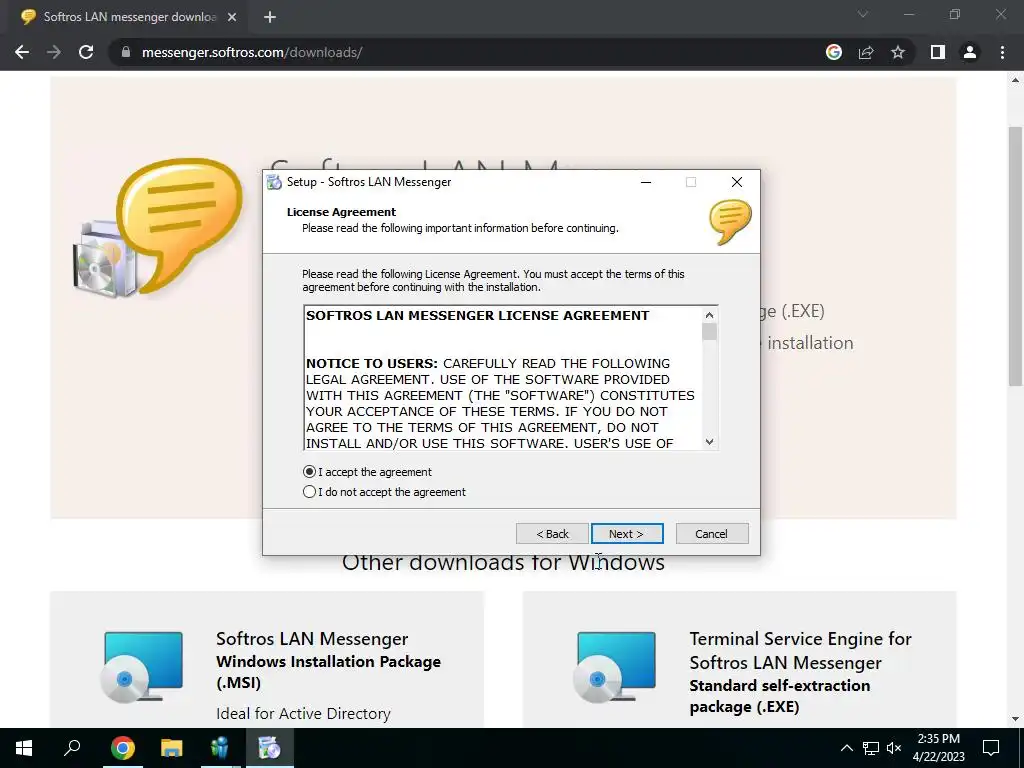
Task: Open Windows notification center
Action: click(991, 748)
